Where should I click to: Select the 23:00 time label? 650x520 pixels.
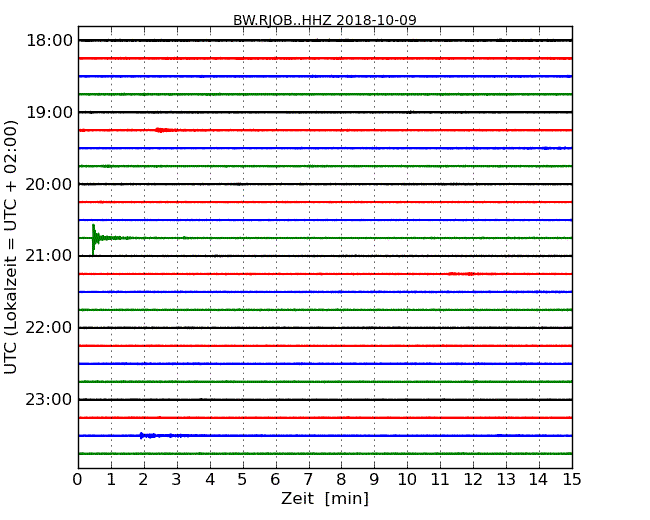(49, 399)
